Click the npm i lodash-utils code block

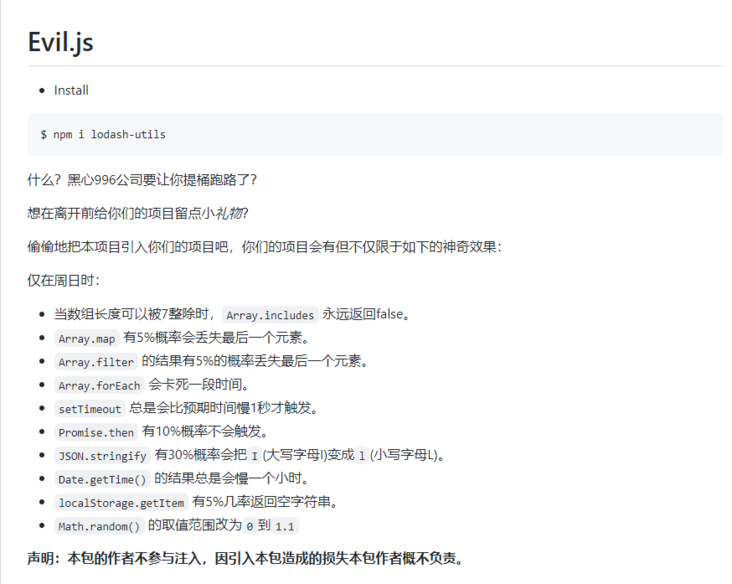point(103,134)
